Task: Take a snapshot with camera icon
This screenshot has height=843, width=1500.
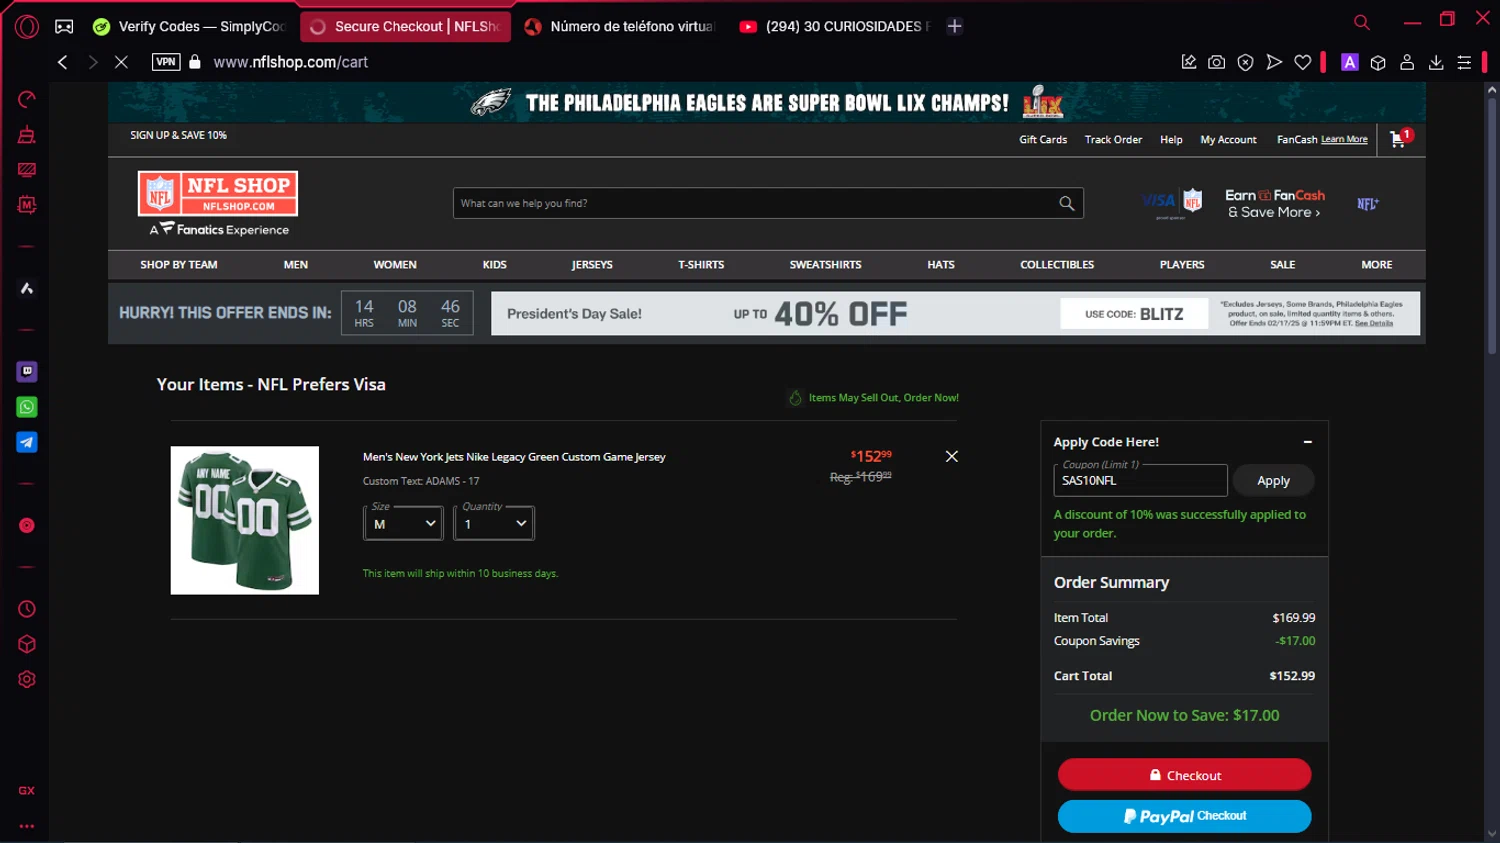Action: (1216, 62)
